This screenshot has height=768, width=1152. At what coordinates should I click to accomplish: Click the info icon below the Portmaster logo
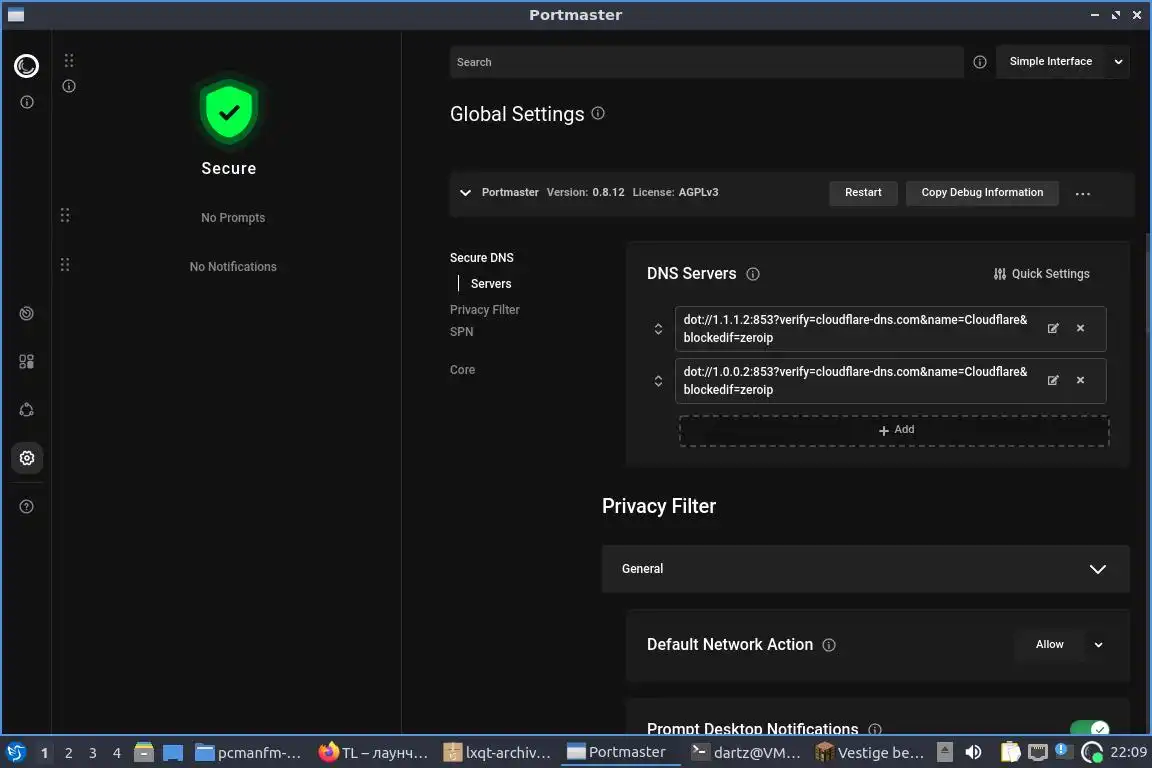26,102
